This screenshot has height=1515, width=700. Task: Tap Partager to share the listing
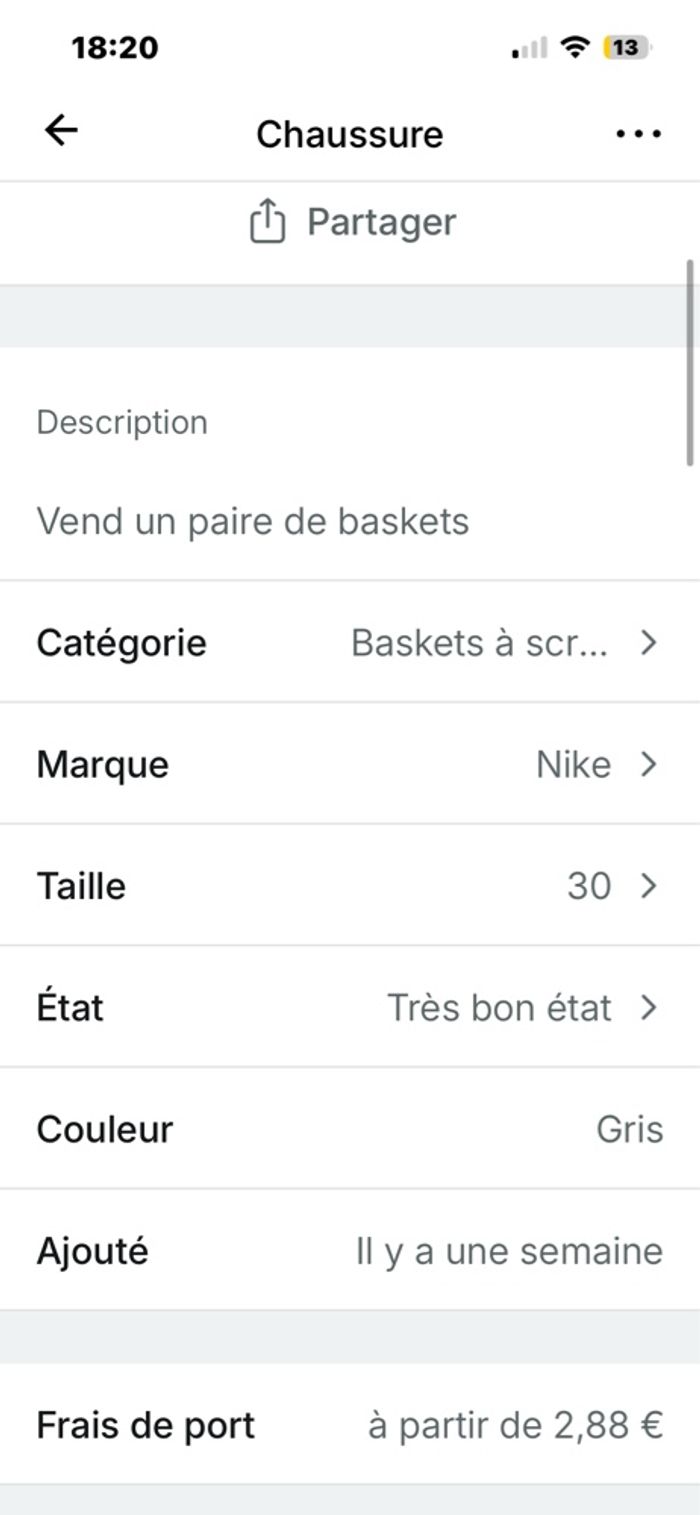point(384,221)
